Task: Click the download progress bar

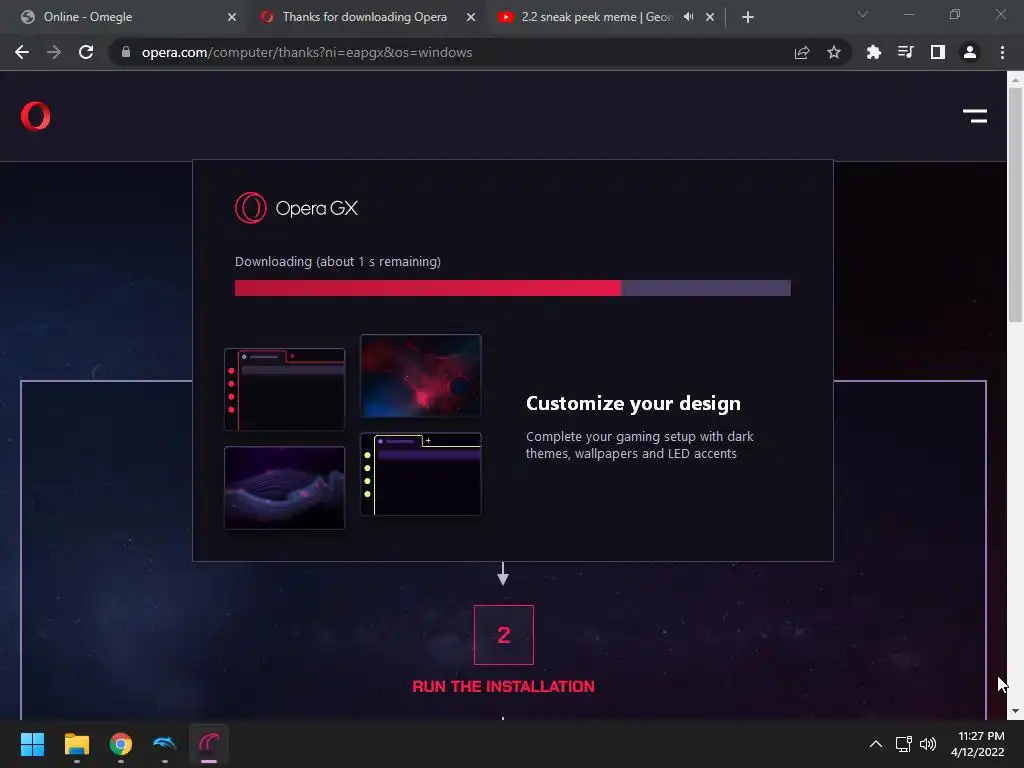Action: click(x=513, y=288)
